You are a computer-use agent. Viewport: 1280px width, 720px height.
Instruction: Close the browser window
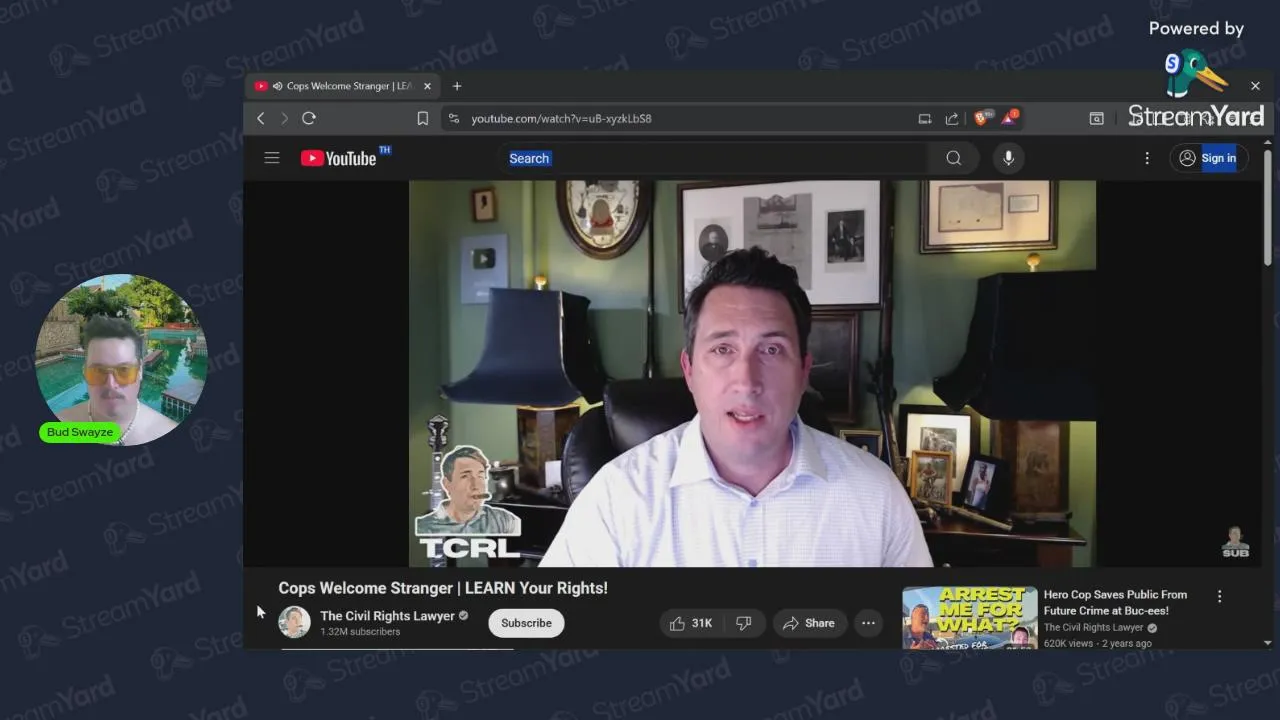1255,86
